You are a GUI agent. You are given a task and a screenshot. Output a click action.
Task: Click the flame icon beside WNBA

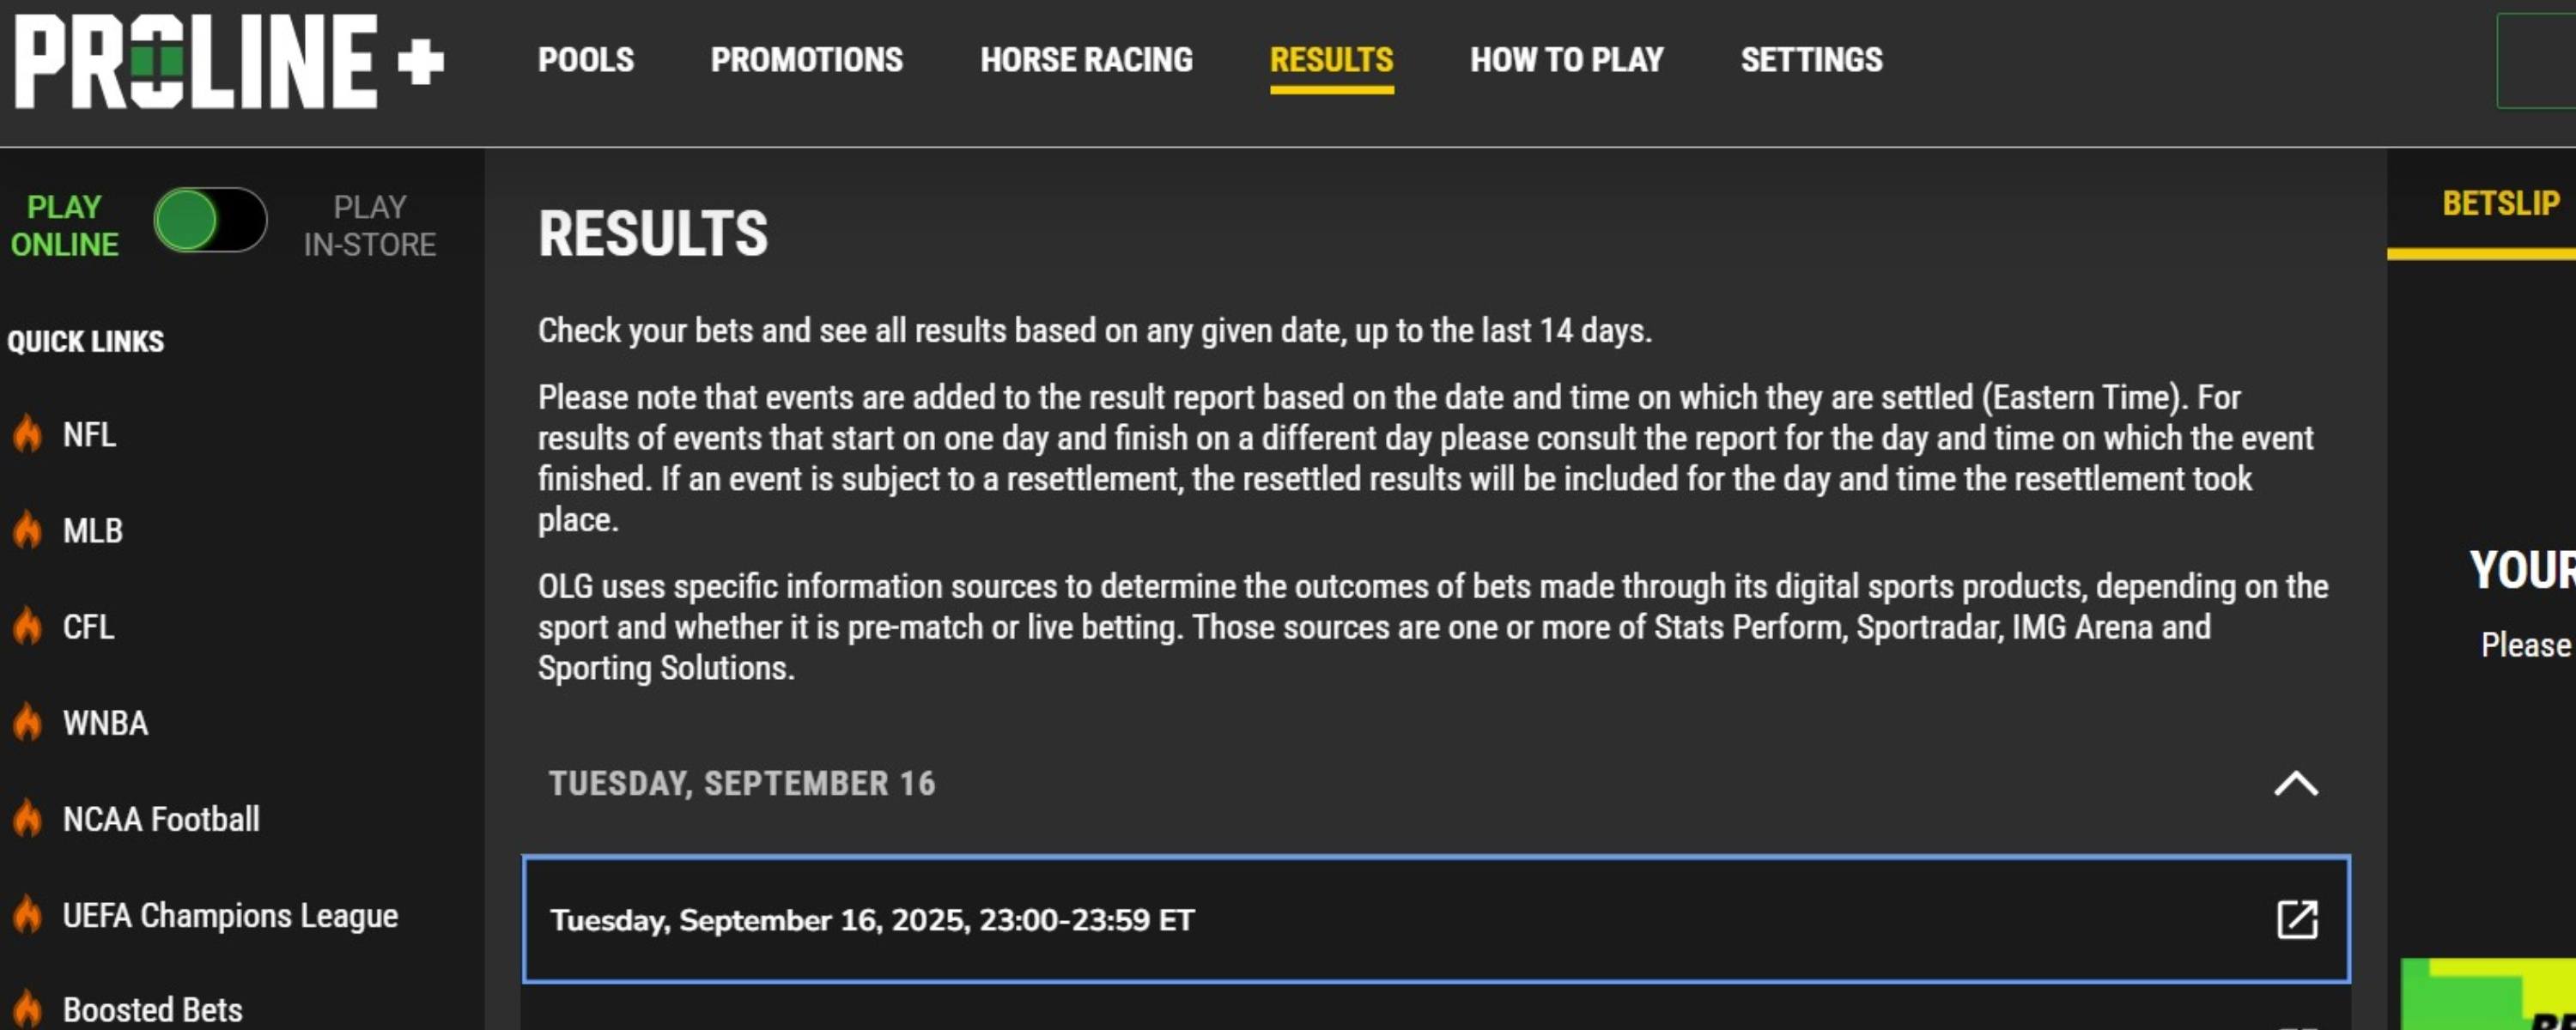(28, 722)
